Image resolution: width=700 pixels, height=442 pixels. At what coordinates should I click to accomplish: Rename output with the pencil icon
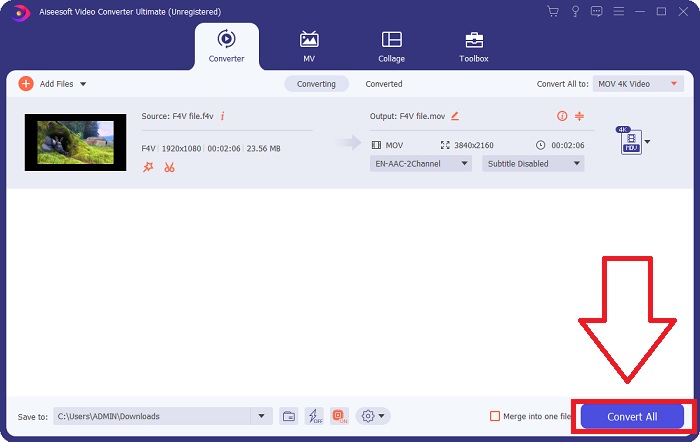pos(455,116)
